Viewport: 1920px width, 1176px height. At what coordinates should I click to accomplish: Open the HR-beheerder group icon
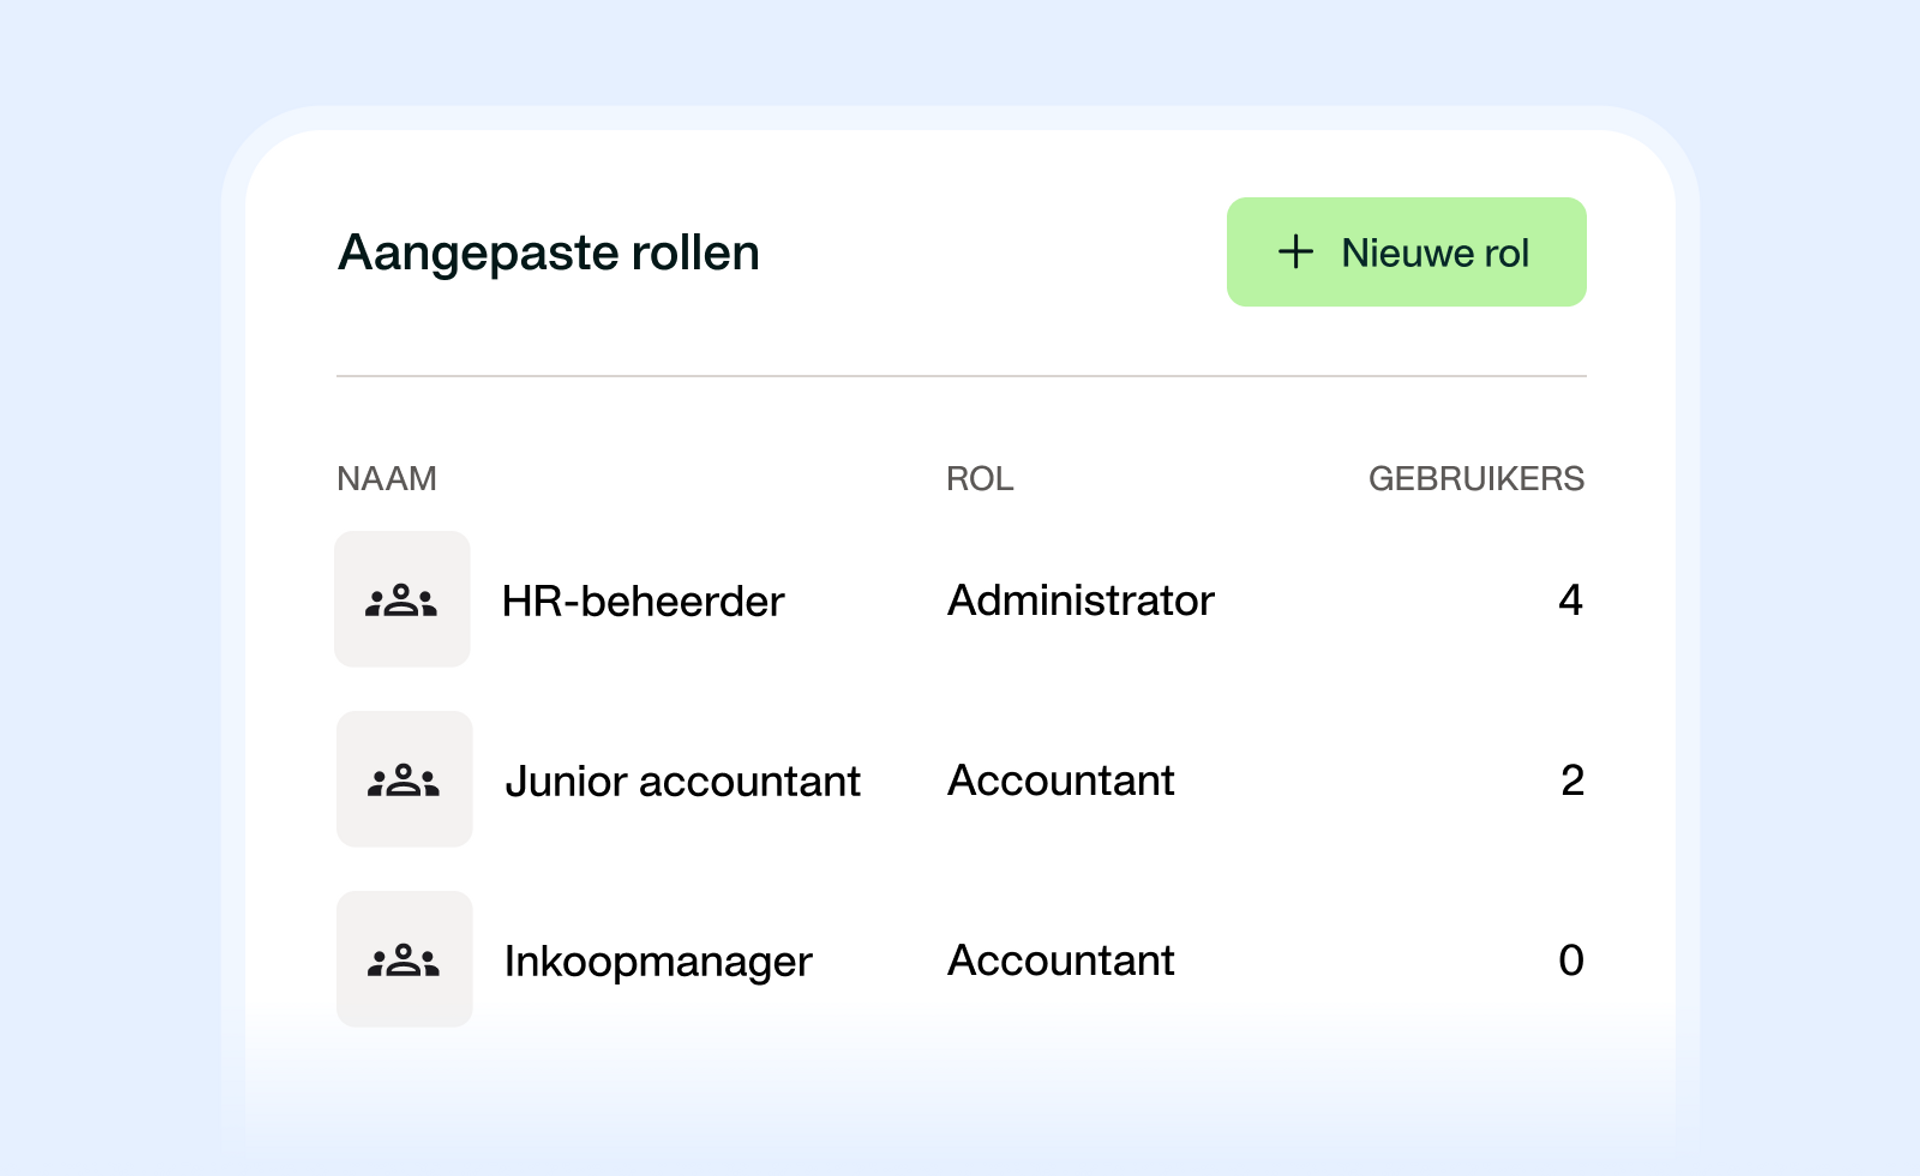tap(402, 599)
